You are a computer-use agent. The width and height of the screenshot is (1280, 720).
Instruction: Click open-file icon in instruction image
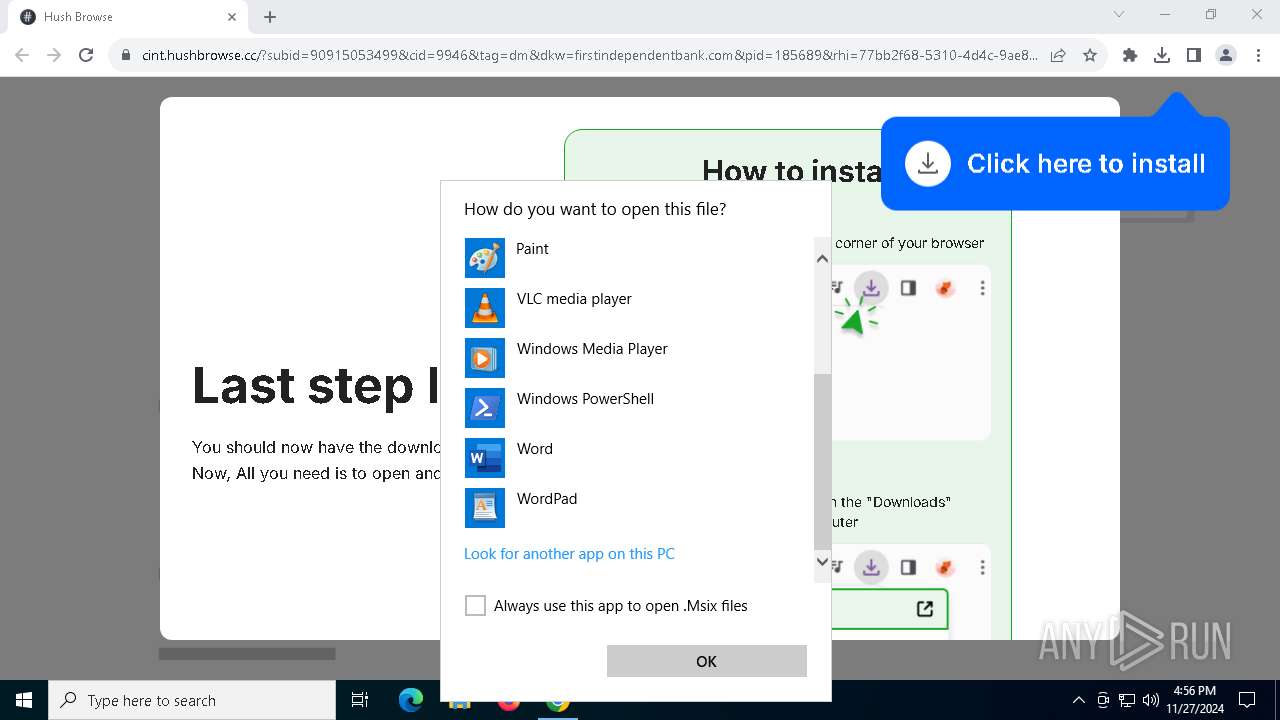pyautogui.click(x=925, y=608)
